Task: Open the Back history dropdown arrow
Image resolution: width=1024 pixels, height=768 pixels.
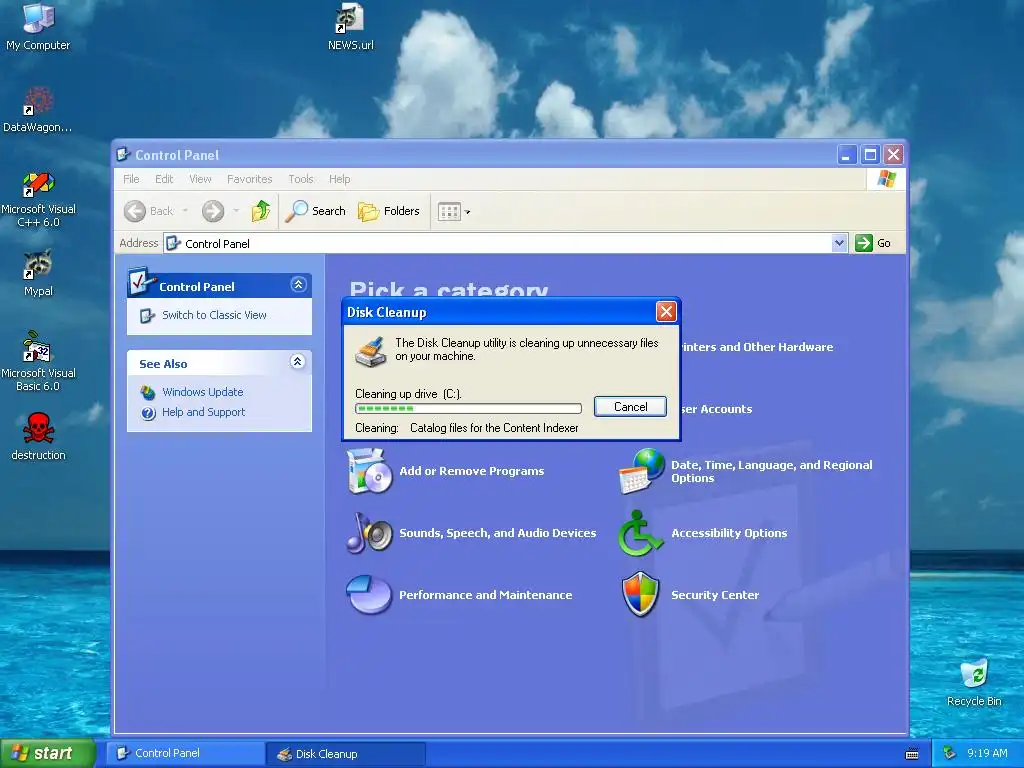Action: (185, 210)
